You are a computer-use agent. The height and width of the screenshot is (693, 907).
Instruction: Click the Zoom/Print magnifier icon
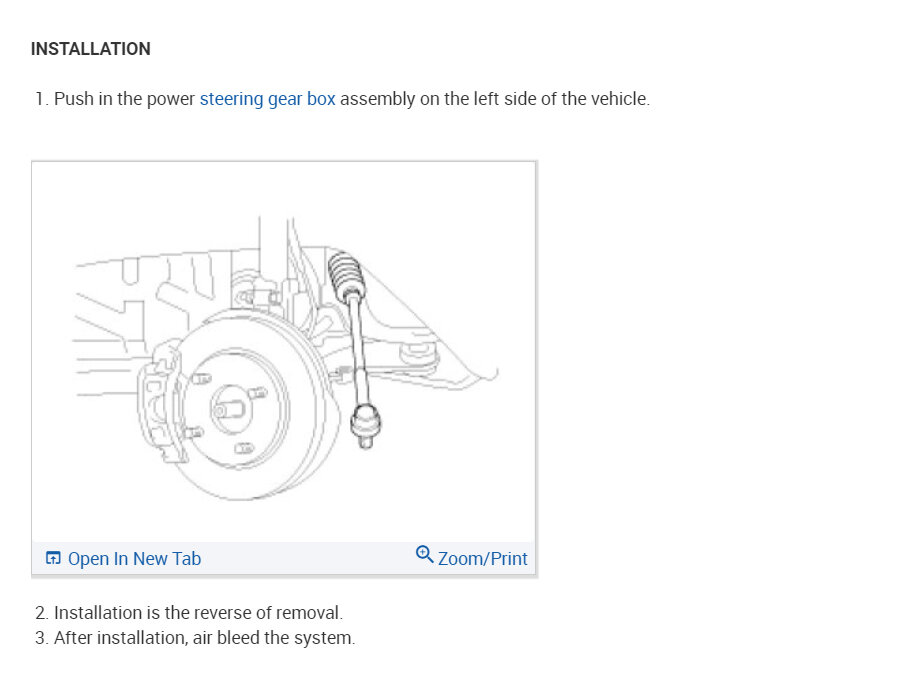[x=424, y=556]
